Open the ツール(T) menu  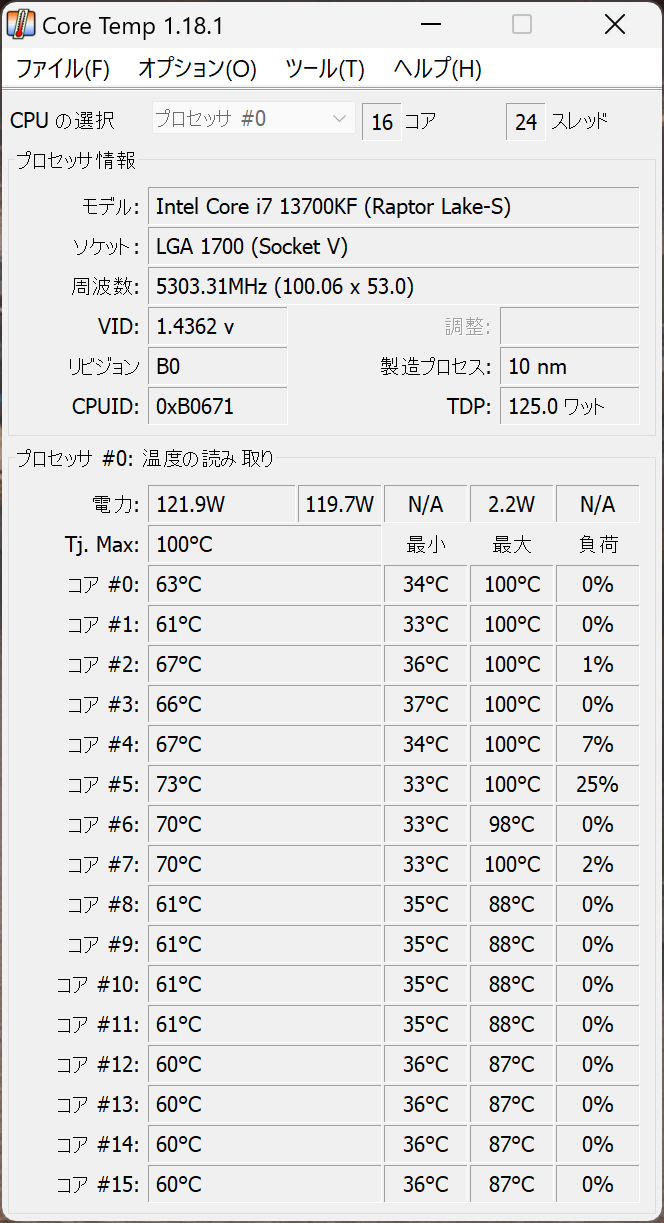pos(325,69)
